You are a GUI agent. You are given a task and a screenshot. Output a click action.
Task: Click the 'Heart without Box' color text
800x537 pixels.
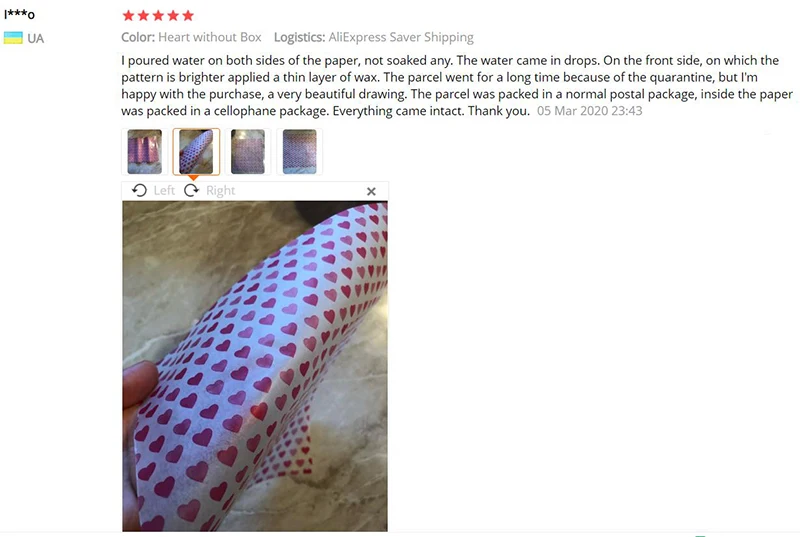click(x=210, y=37)
